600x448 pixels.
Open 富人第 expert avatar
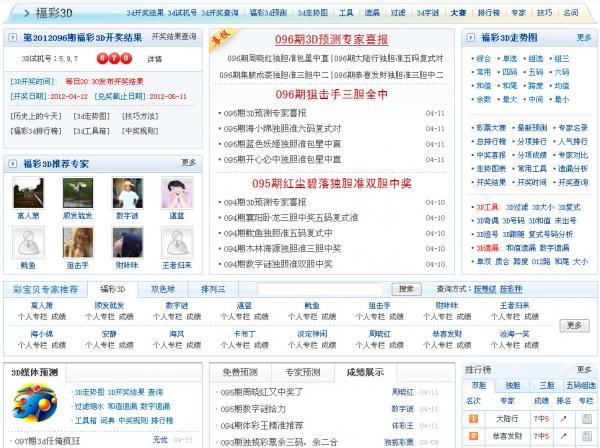[28, 193]
